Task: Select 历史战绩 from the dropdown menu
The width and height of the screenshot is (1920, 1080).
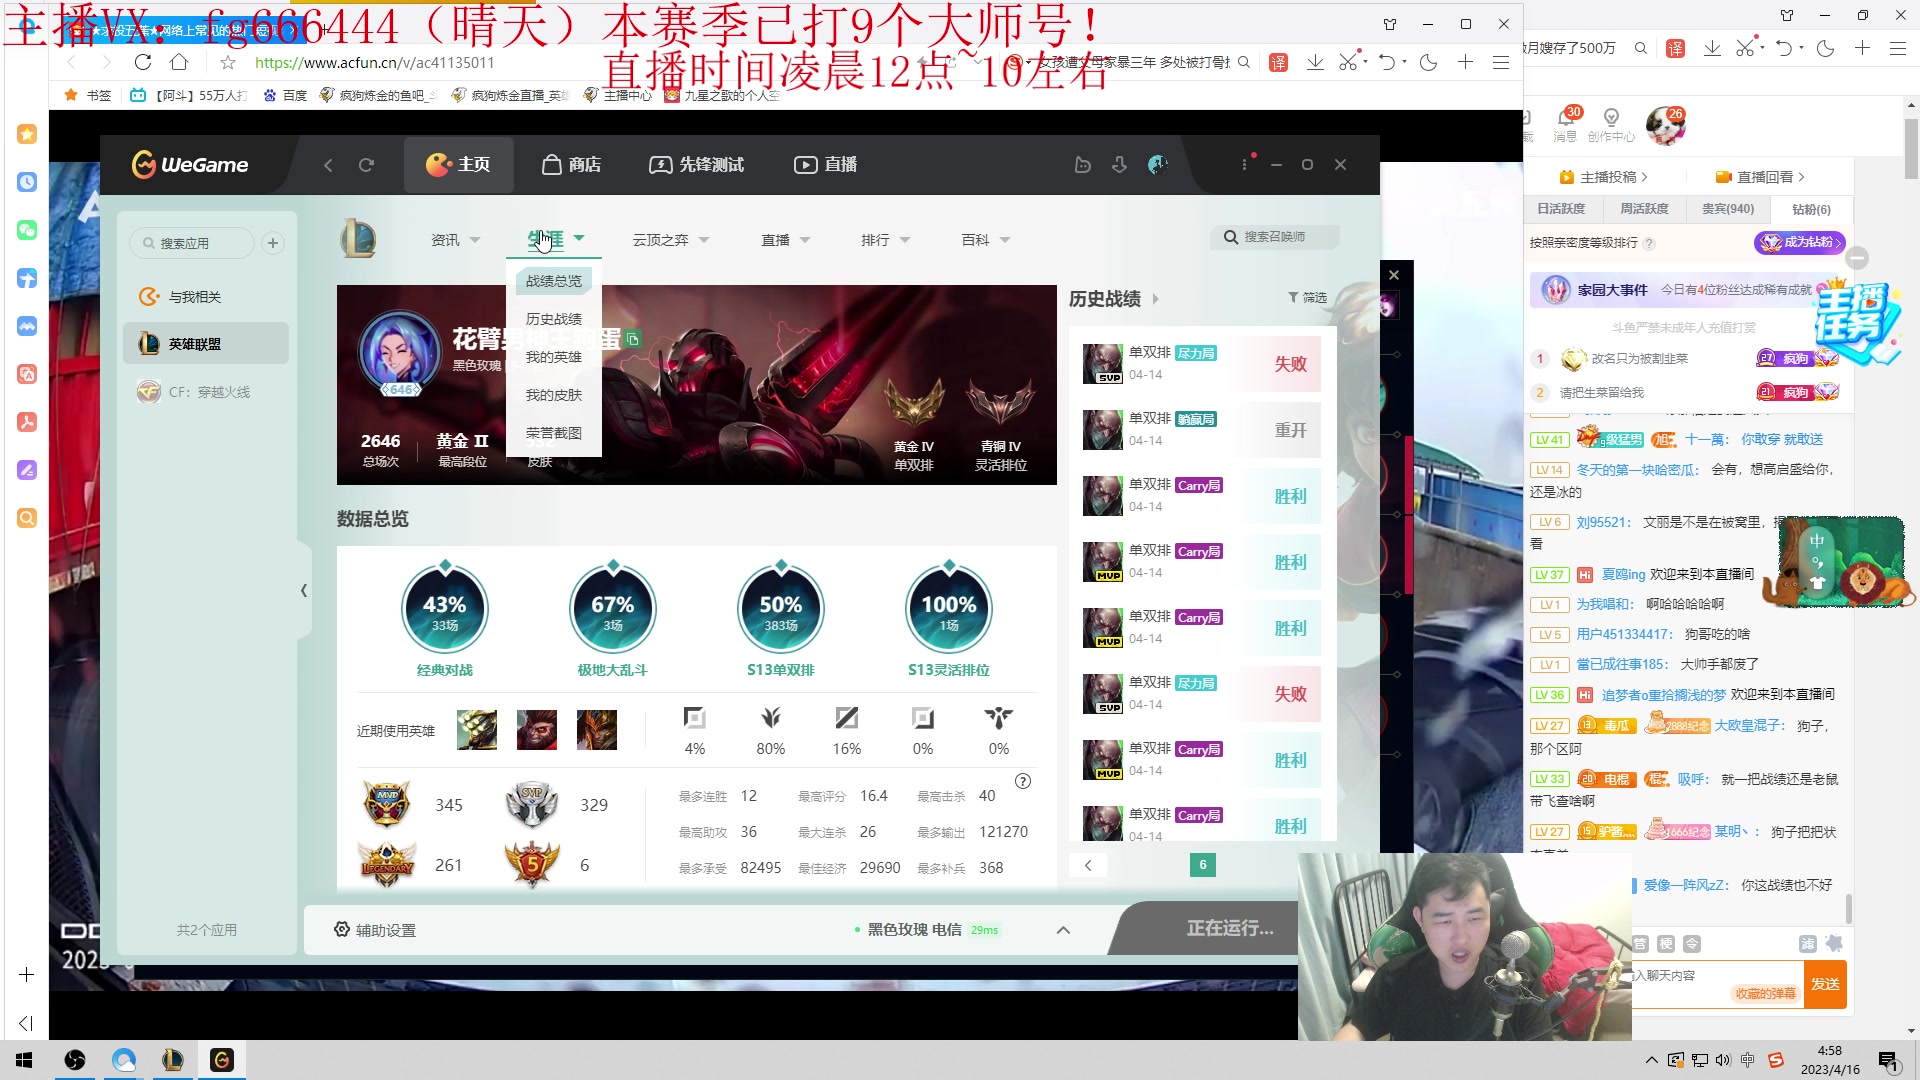Action: (x=553, y=319)
